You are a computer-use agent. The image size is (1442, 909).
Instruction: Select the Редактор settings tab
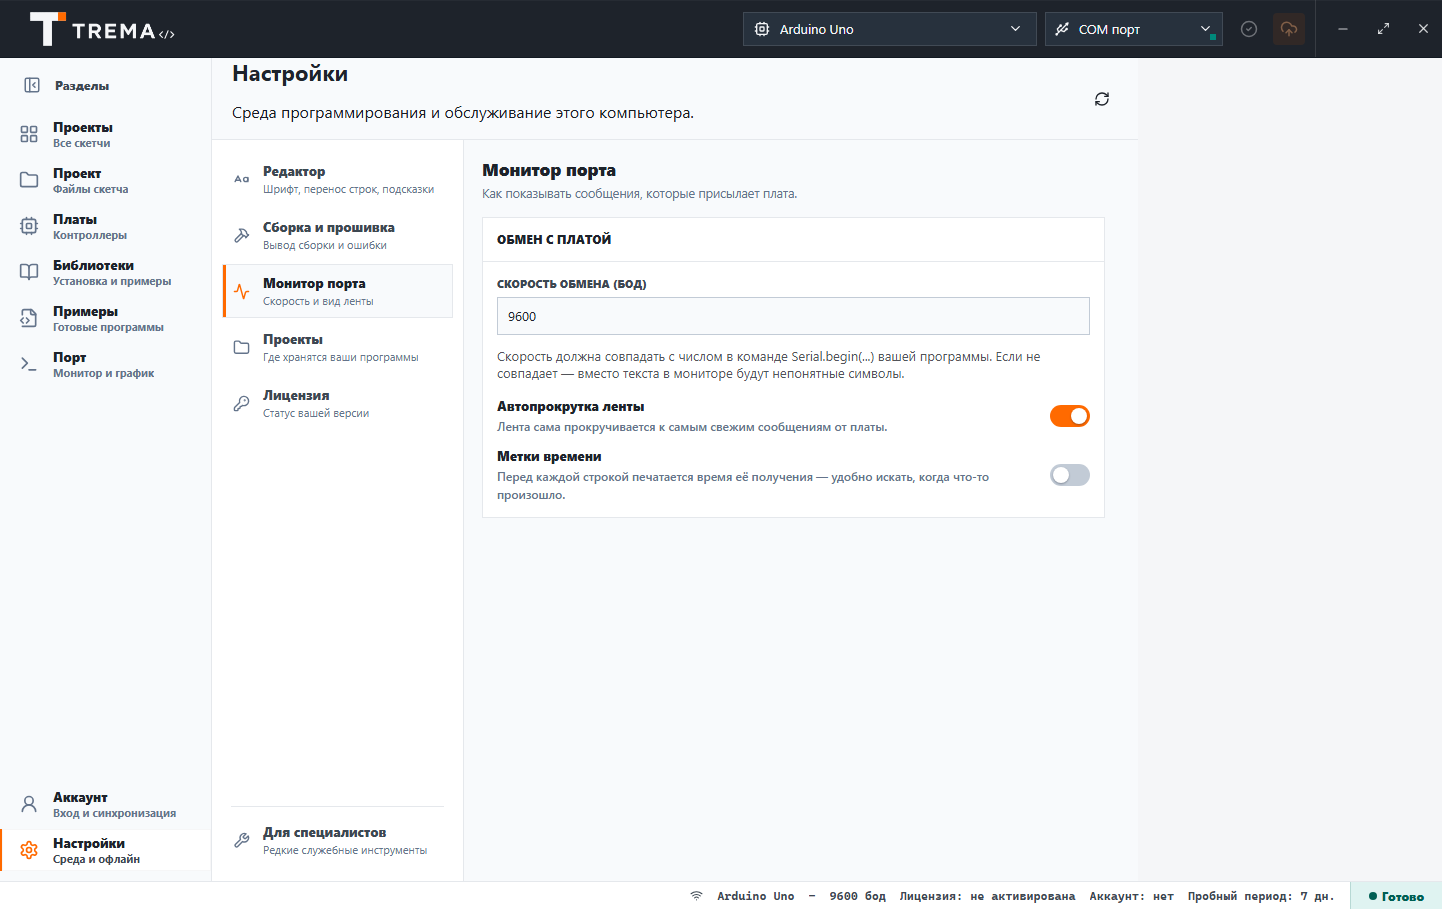click(x=338, y=179)
